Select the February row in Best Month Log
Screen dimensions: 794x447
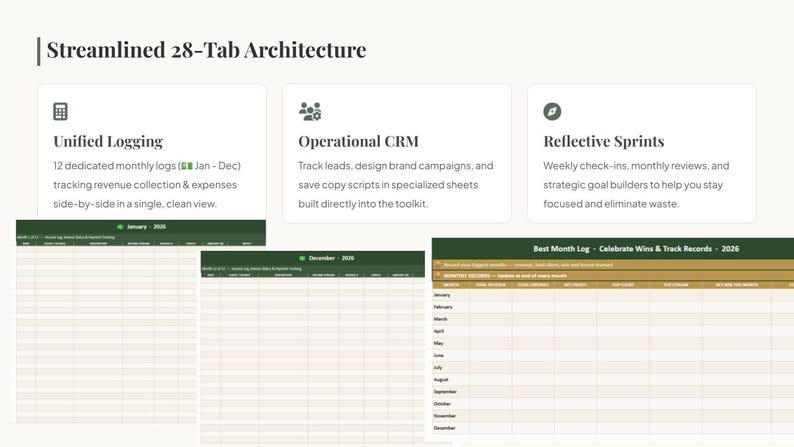click(x=613, y=307)
